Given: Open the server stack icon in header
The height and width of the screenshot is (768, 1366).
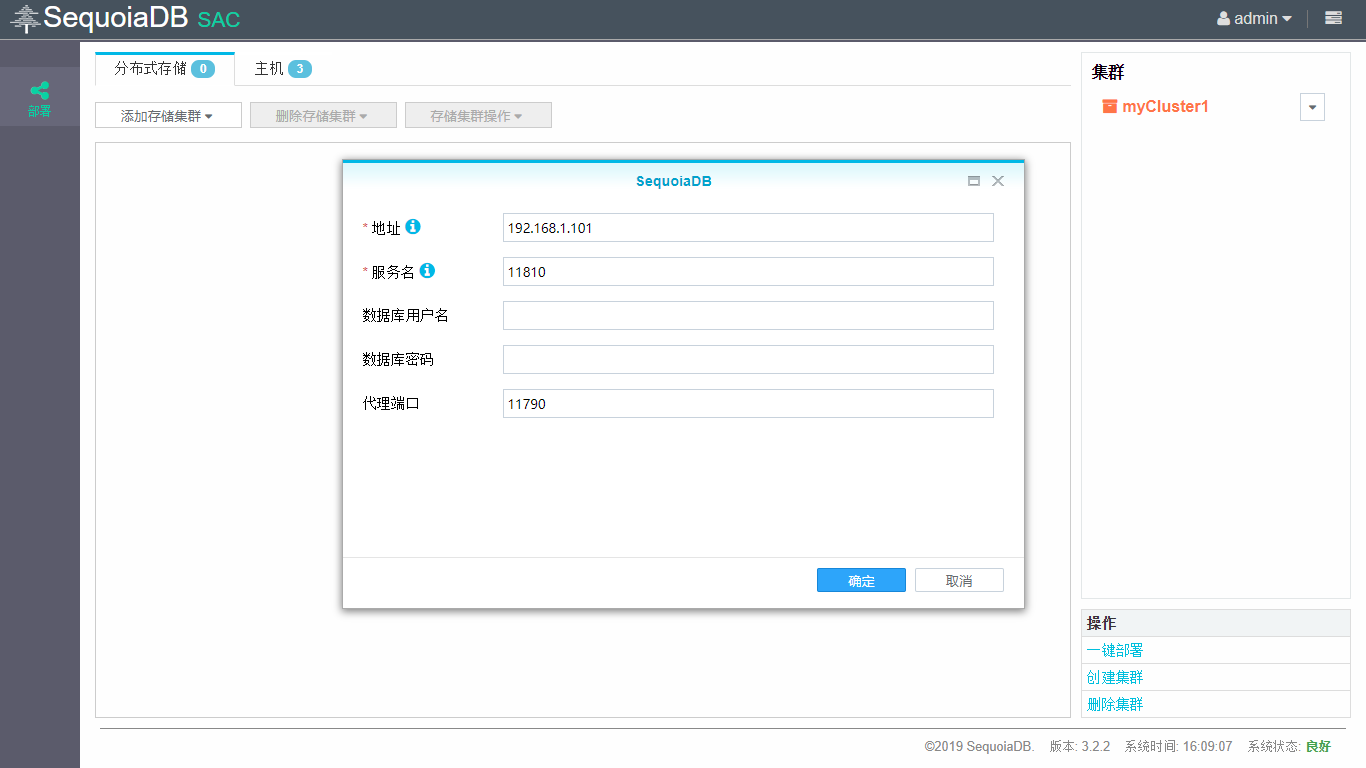Looking at the screenshot, I should coord(1333,18).
